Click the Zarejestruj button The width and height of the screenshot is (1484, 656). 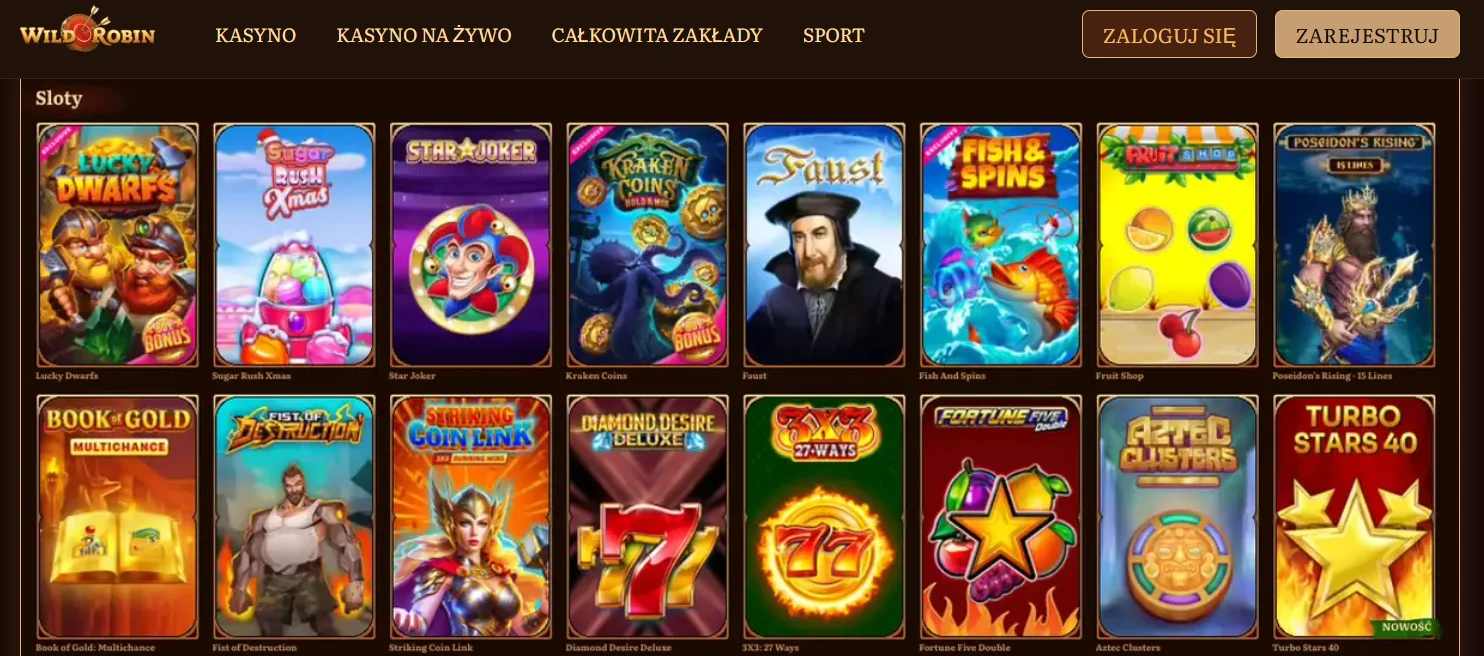click(1367, 34)
